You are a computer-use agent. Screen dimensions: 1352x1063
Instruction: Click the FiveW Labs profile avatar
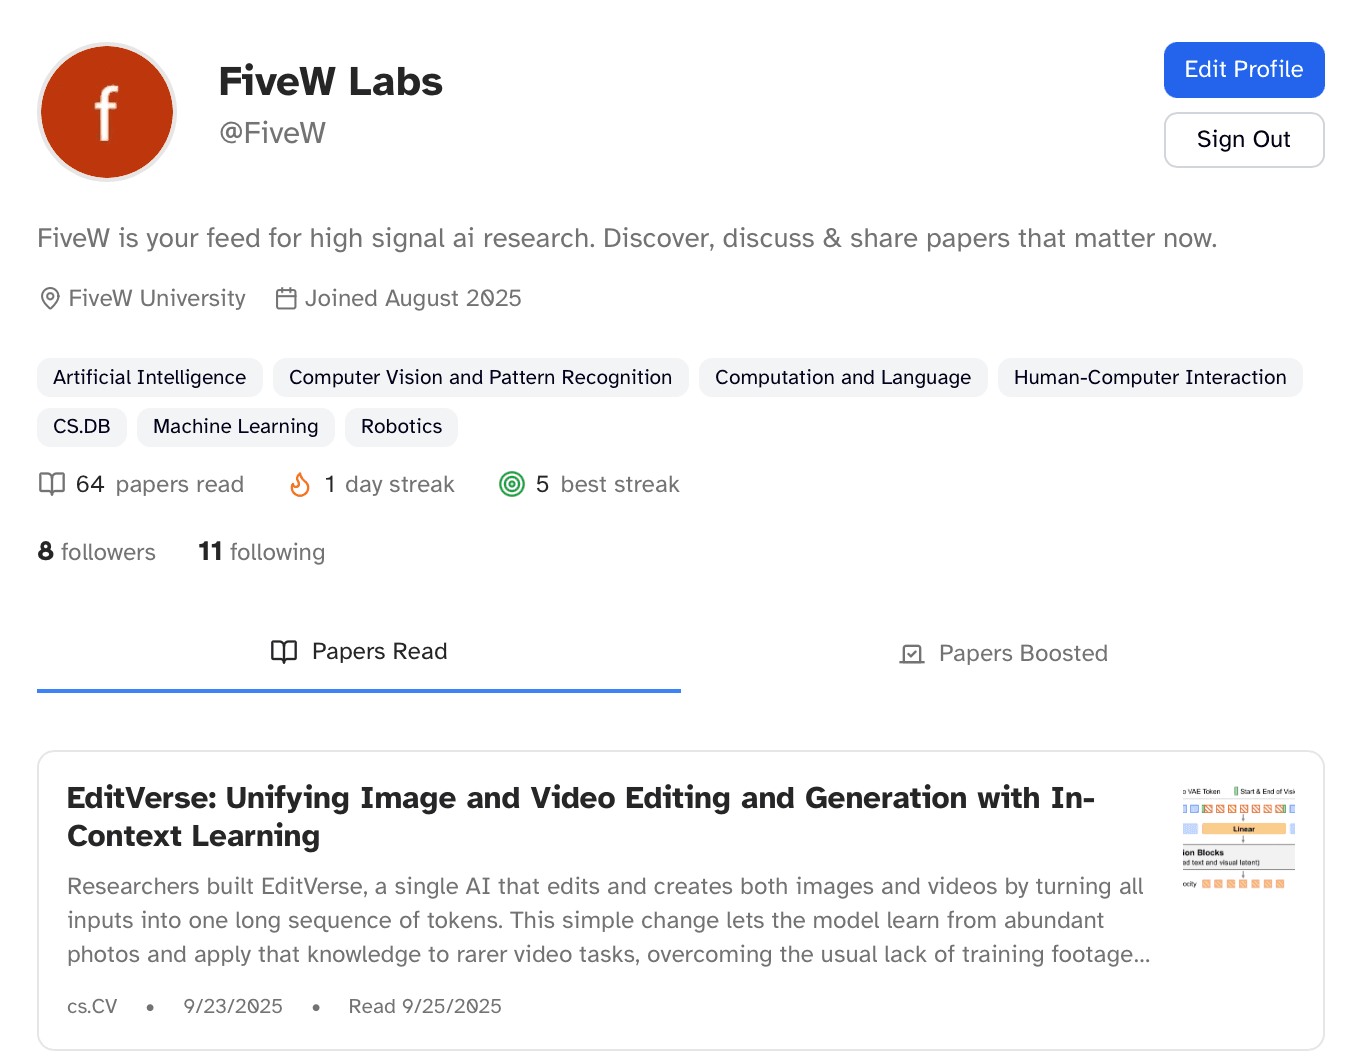107,112
